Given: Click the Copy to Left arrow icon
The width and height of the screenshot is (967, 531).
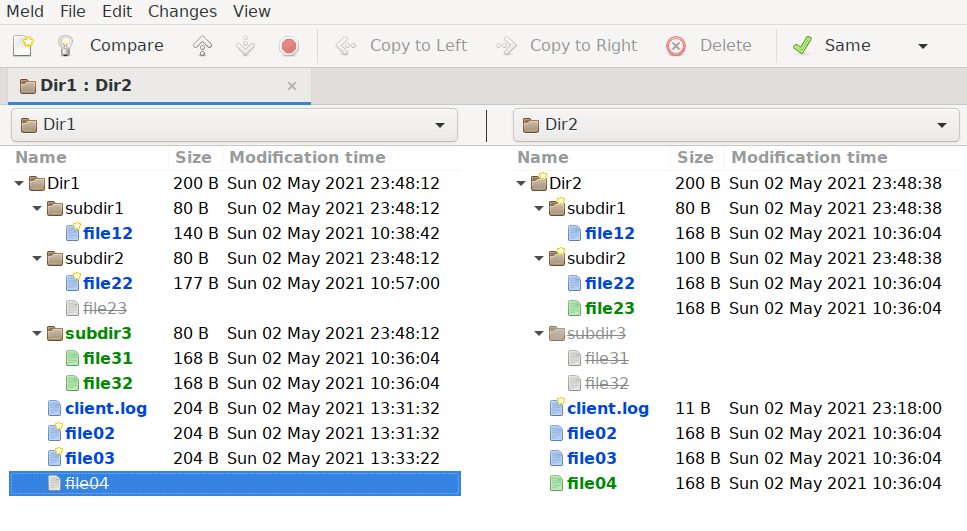Looking at the screenshot, I should coord(346,46).
